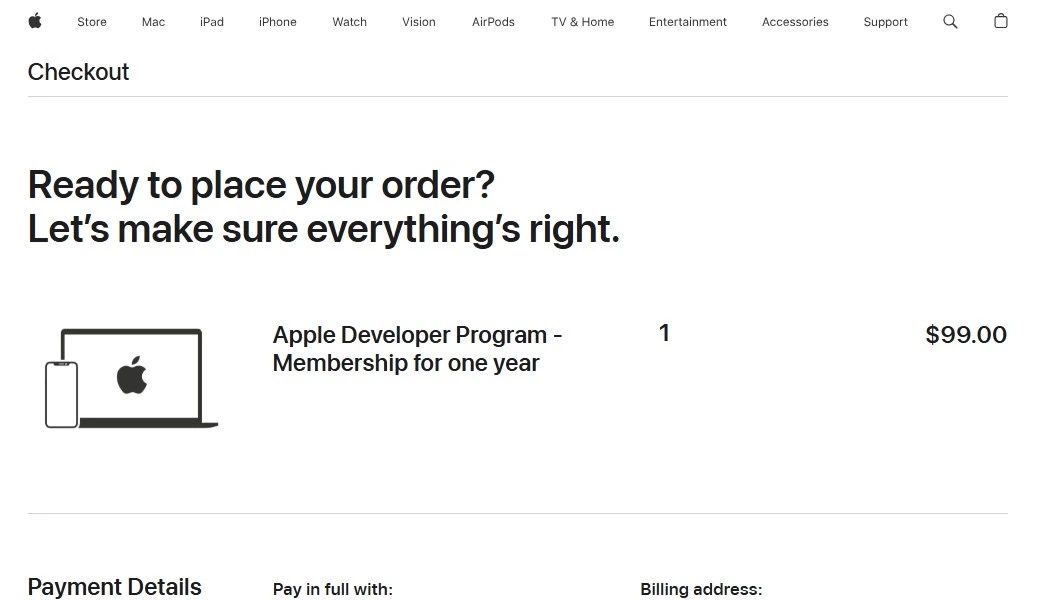Navigate to the Watch section

[x=349, y=22]
